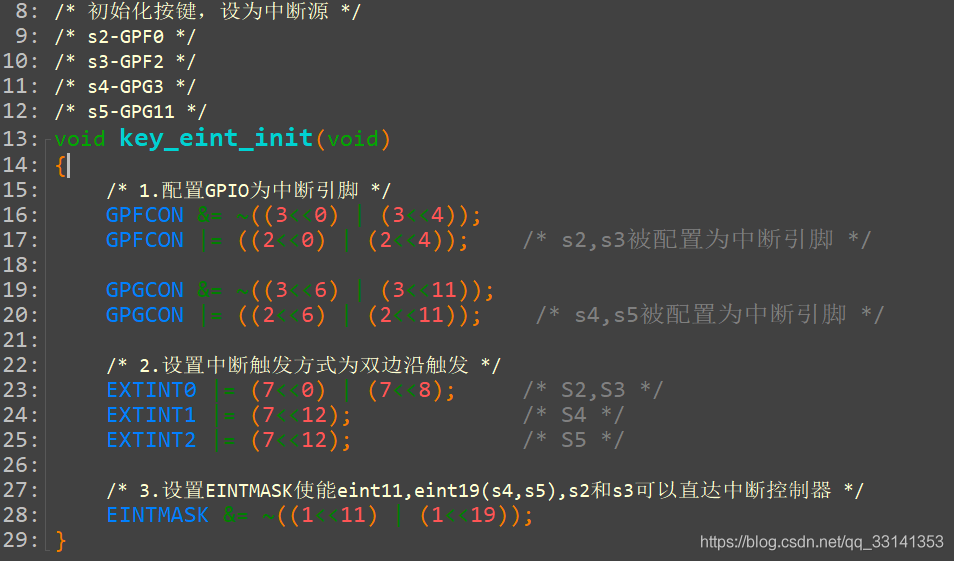Click the comment 's5-GPG11' on line 12
954x561 pixels.
tap(131, 111)
